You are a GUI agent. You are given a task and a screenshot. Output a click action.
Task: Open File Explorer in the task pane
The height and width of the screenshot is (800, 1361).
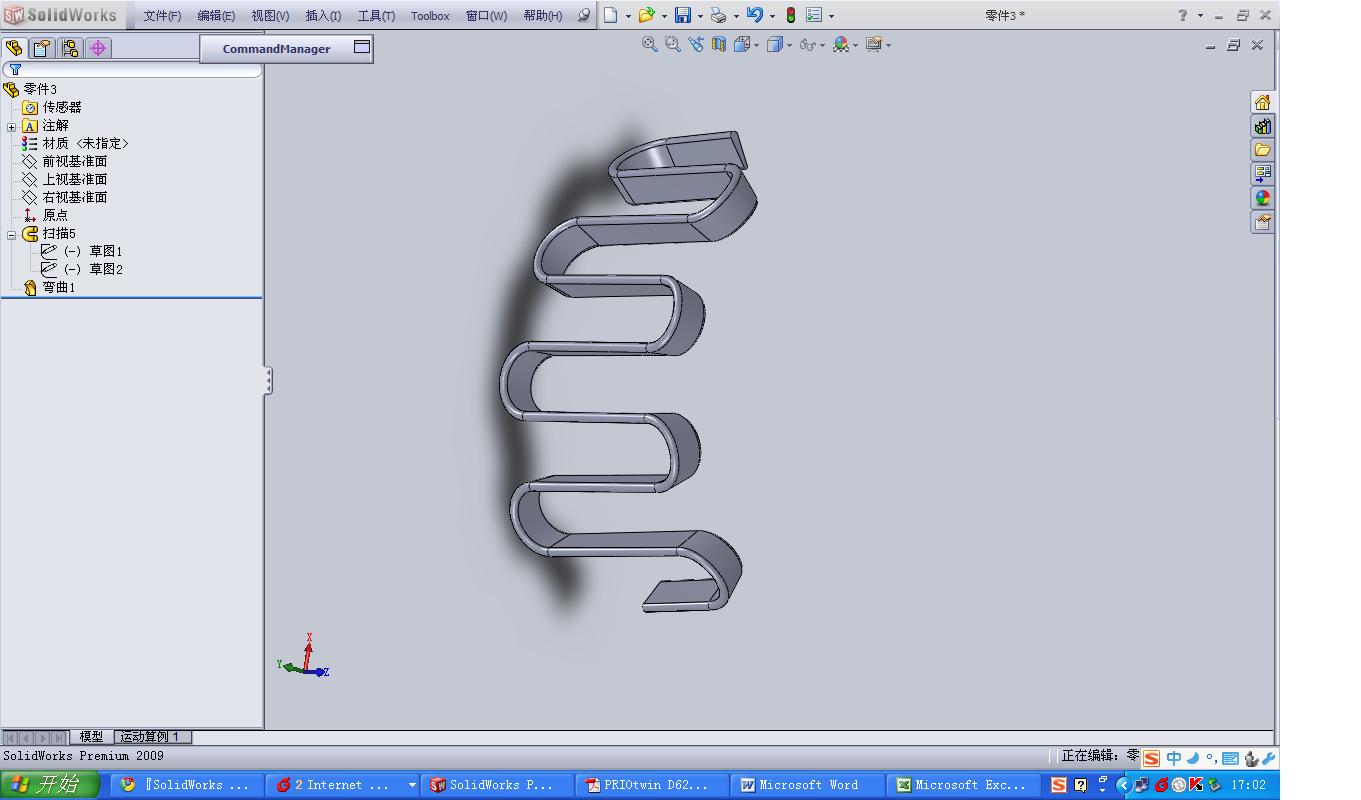pyautogui.click(x=1263, y=150)
